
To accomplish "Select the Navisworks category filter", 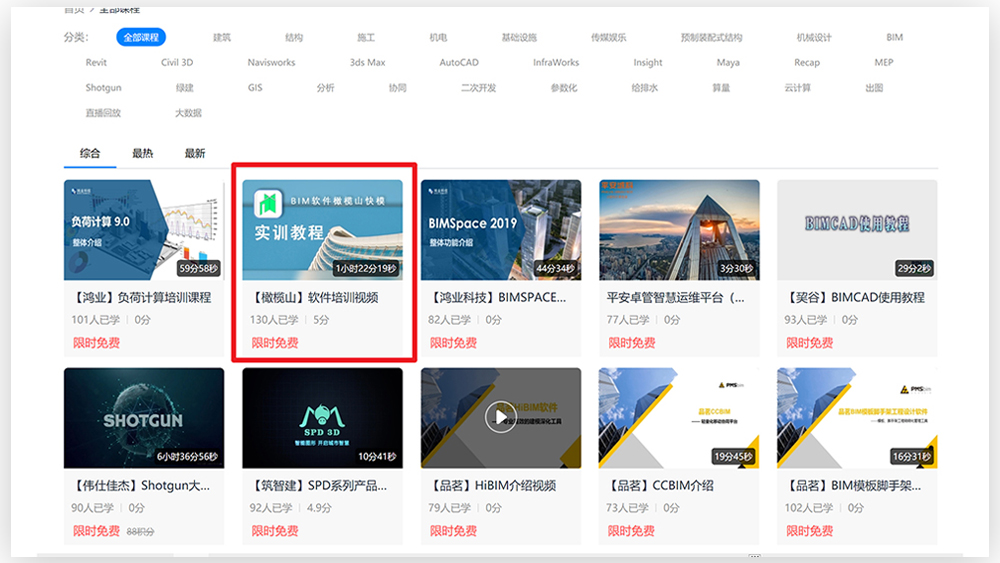I will pyautogui.click(x=272, y=62).
